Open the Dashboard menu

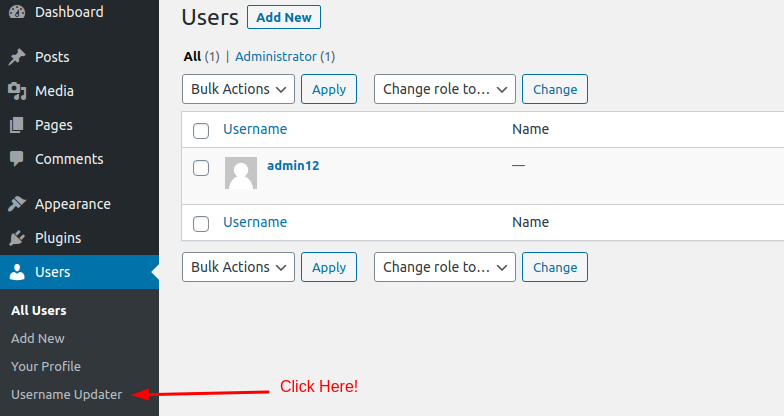click(80, 12)
